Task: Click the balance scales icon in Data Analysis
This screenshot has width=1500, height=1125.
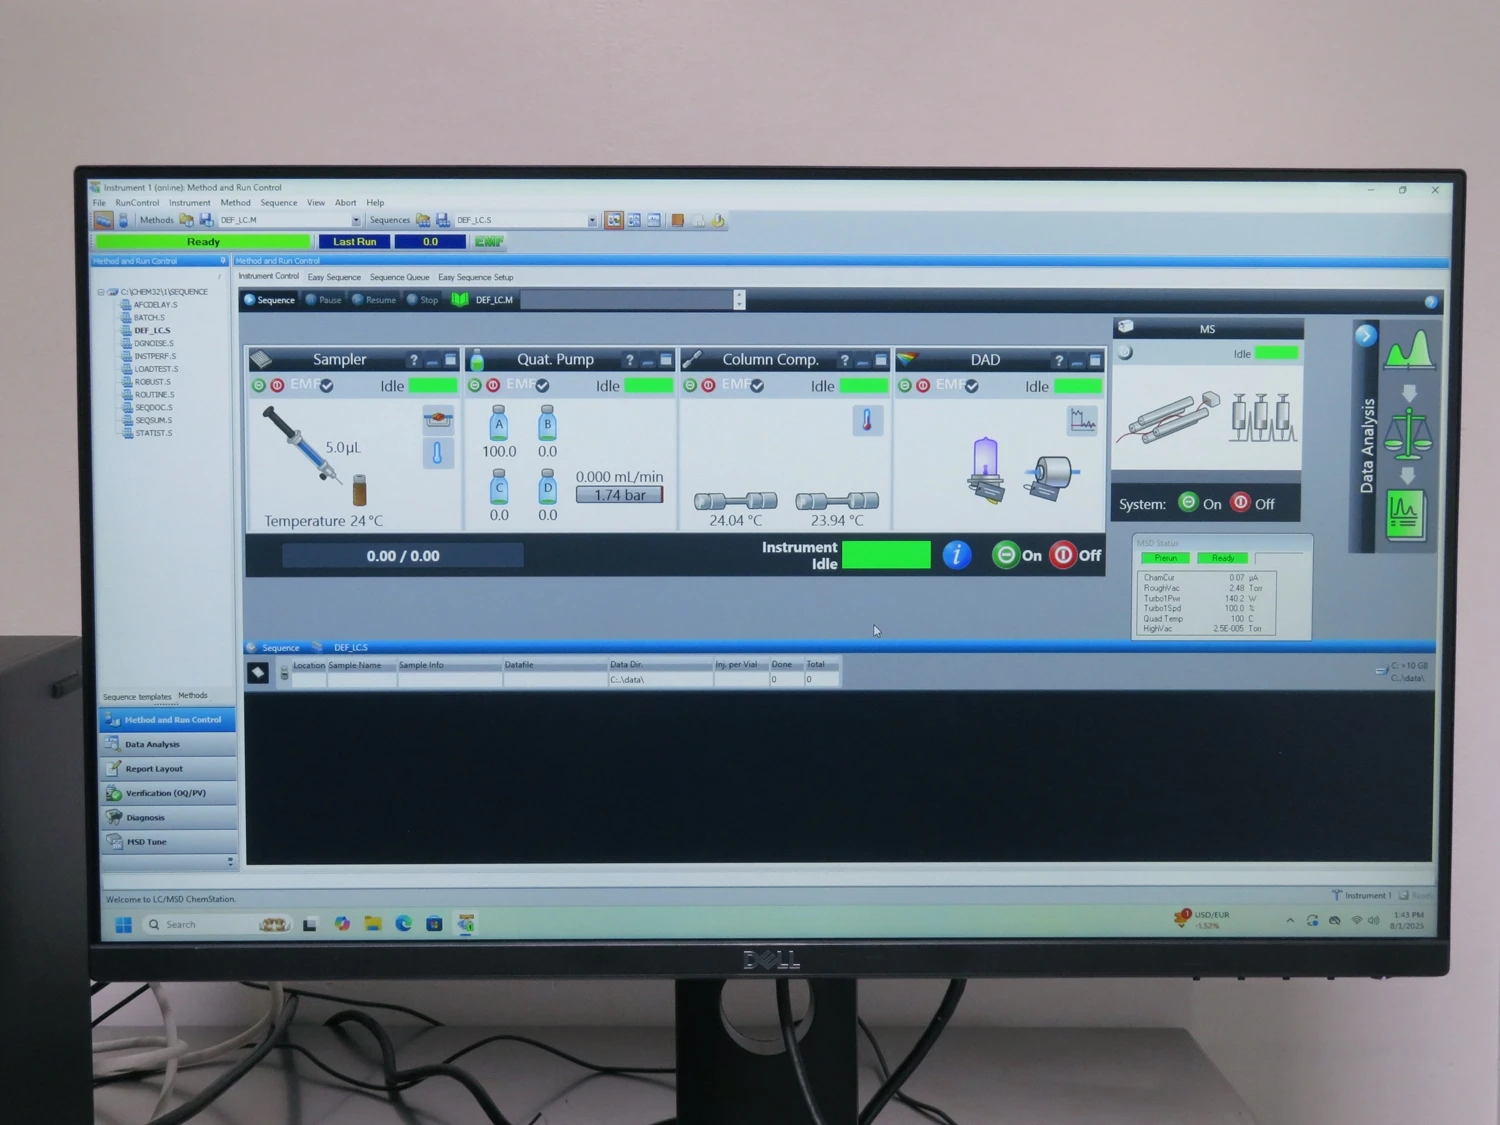Action: 1408,432
